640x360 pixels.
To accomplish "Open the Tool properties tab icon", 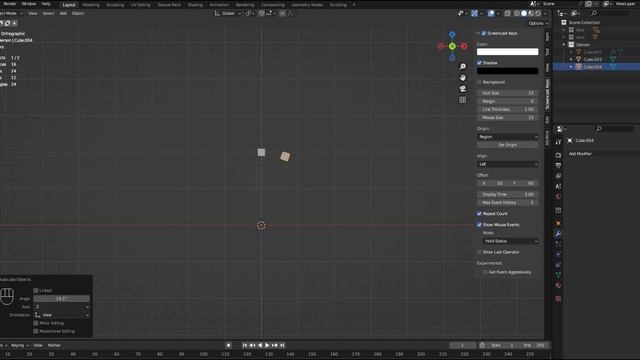I will 558,142.
